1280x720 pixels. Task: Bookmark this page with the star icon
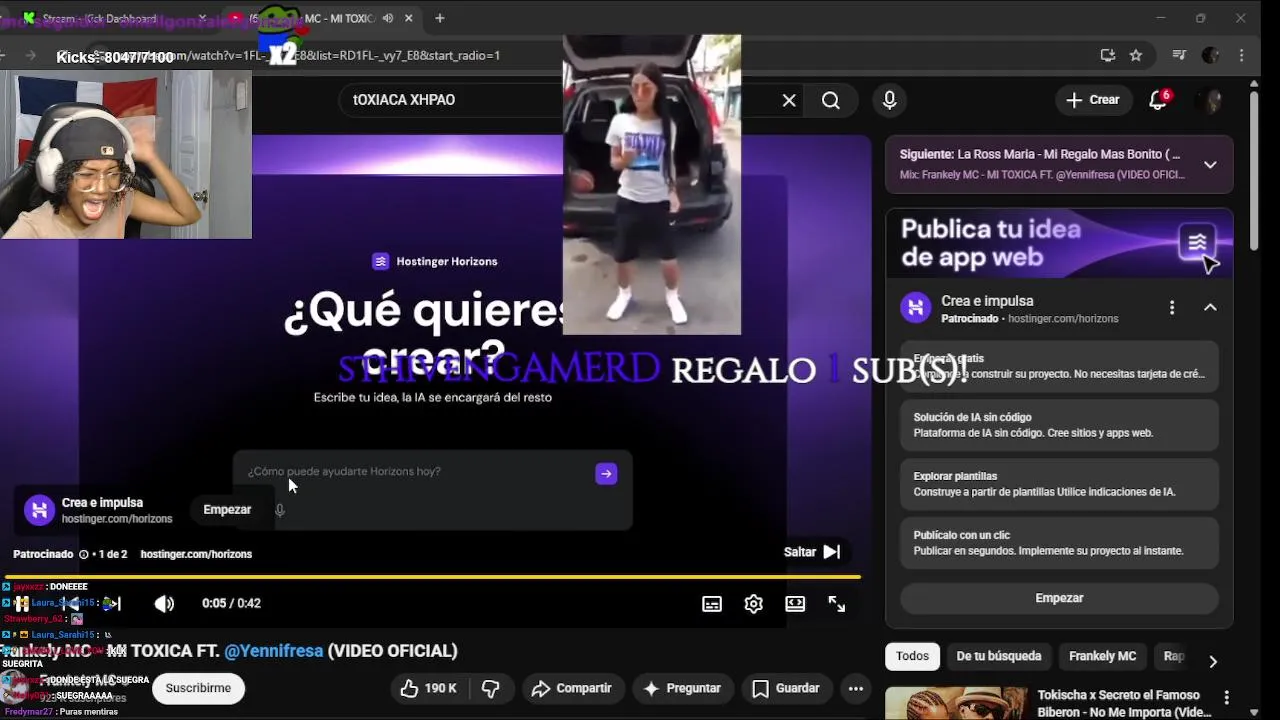point(1136,56)
